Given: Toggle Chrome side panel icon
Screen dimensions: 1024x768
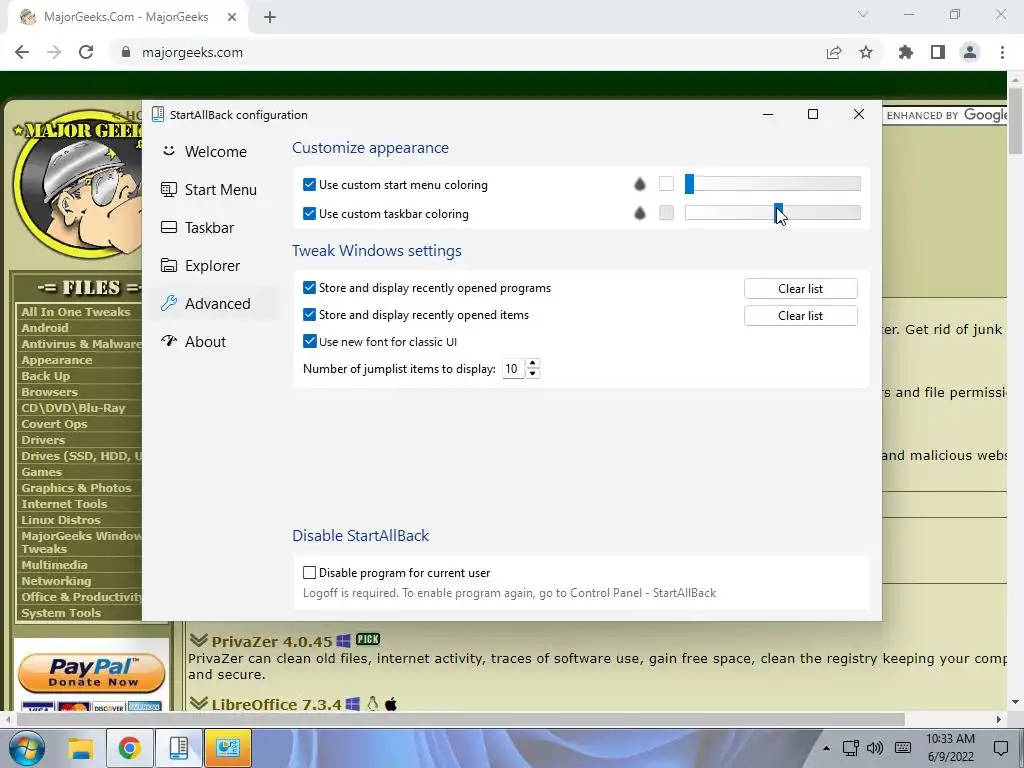Looking at the screenshot, I should coord(938,52).
